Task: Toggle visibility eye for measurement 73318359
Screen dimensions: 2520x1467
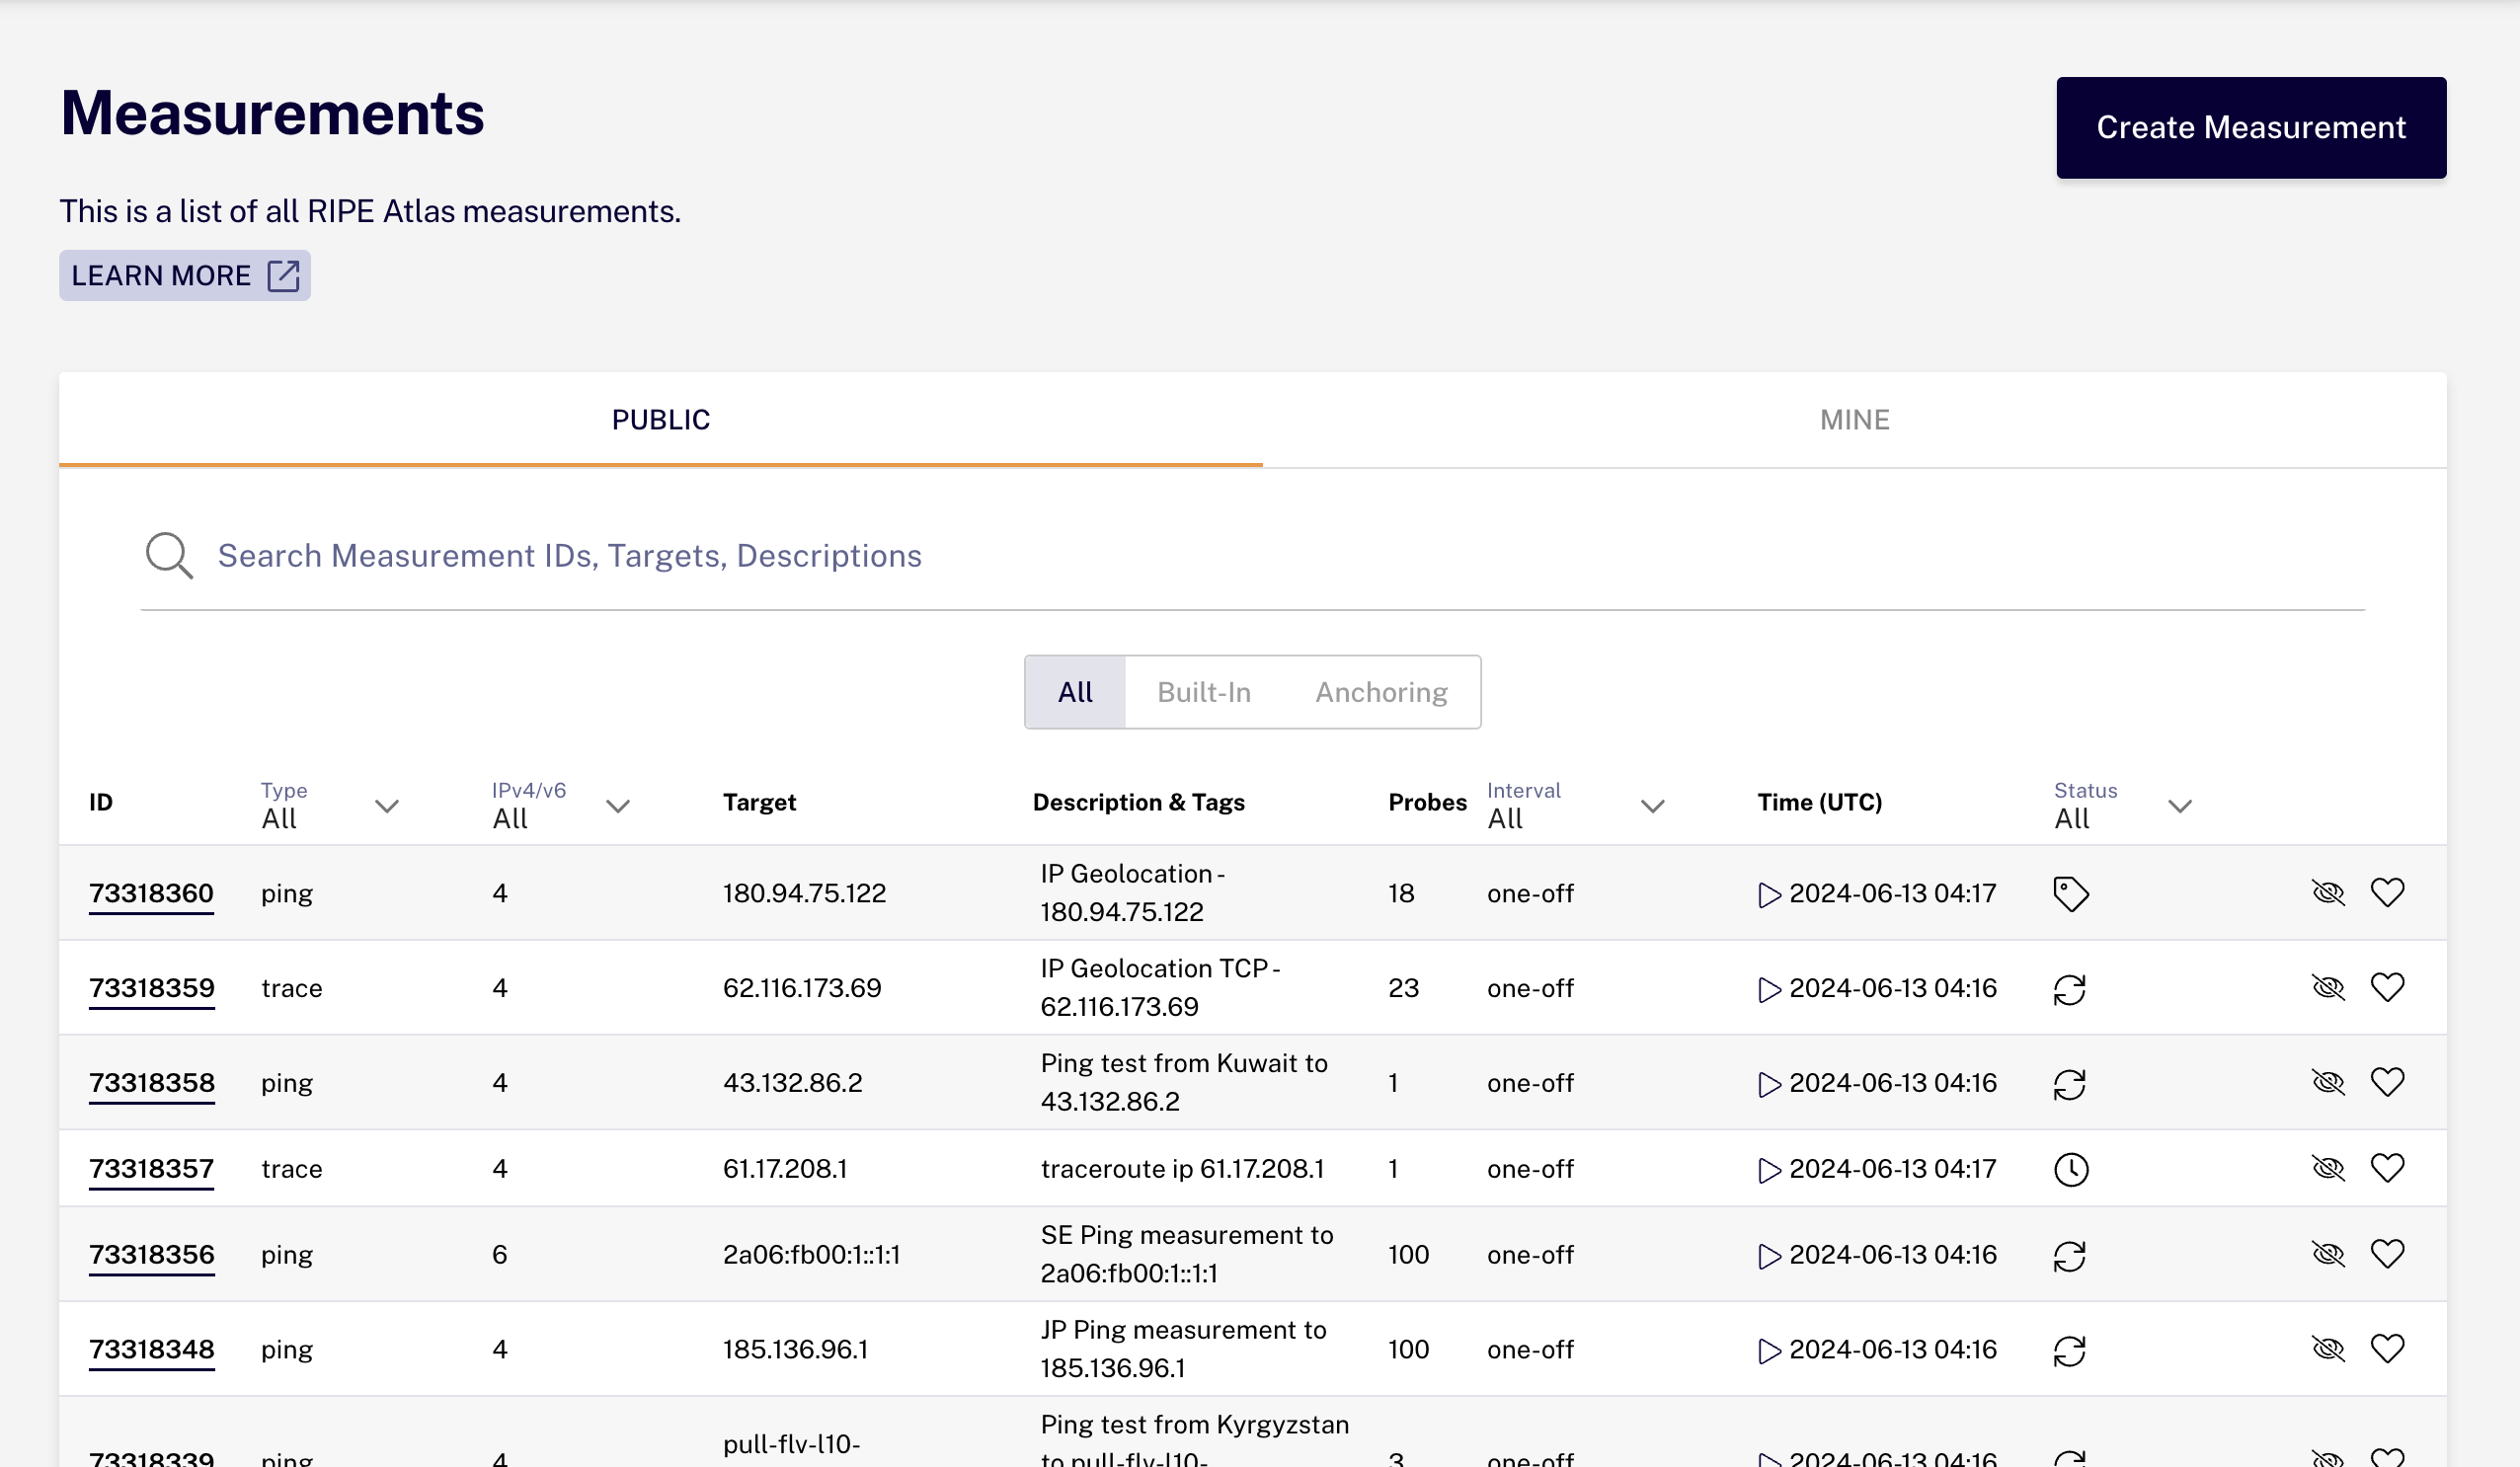Action: [2329, 987]
